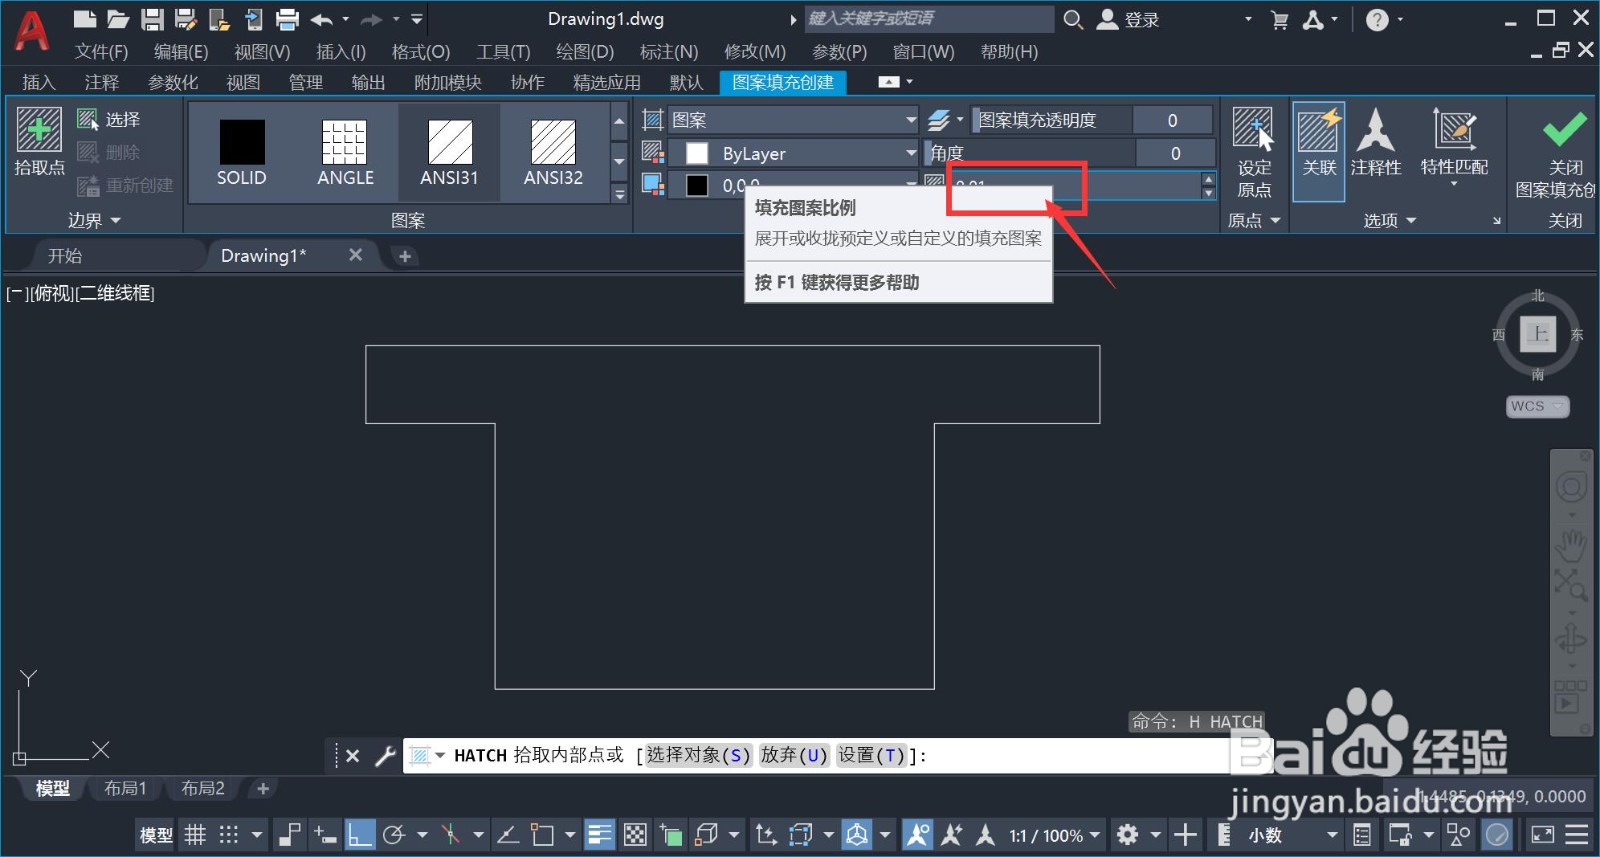Expand the 原点 panel dropdown
1600x857 pixels.
pos(1254,220)
